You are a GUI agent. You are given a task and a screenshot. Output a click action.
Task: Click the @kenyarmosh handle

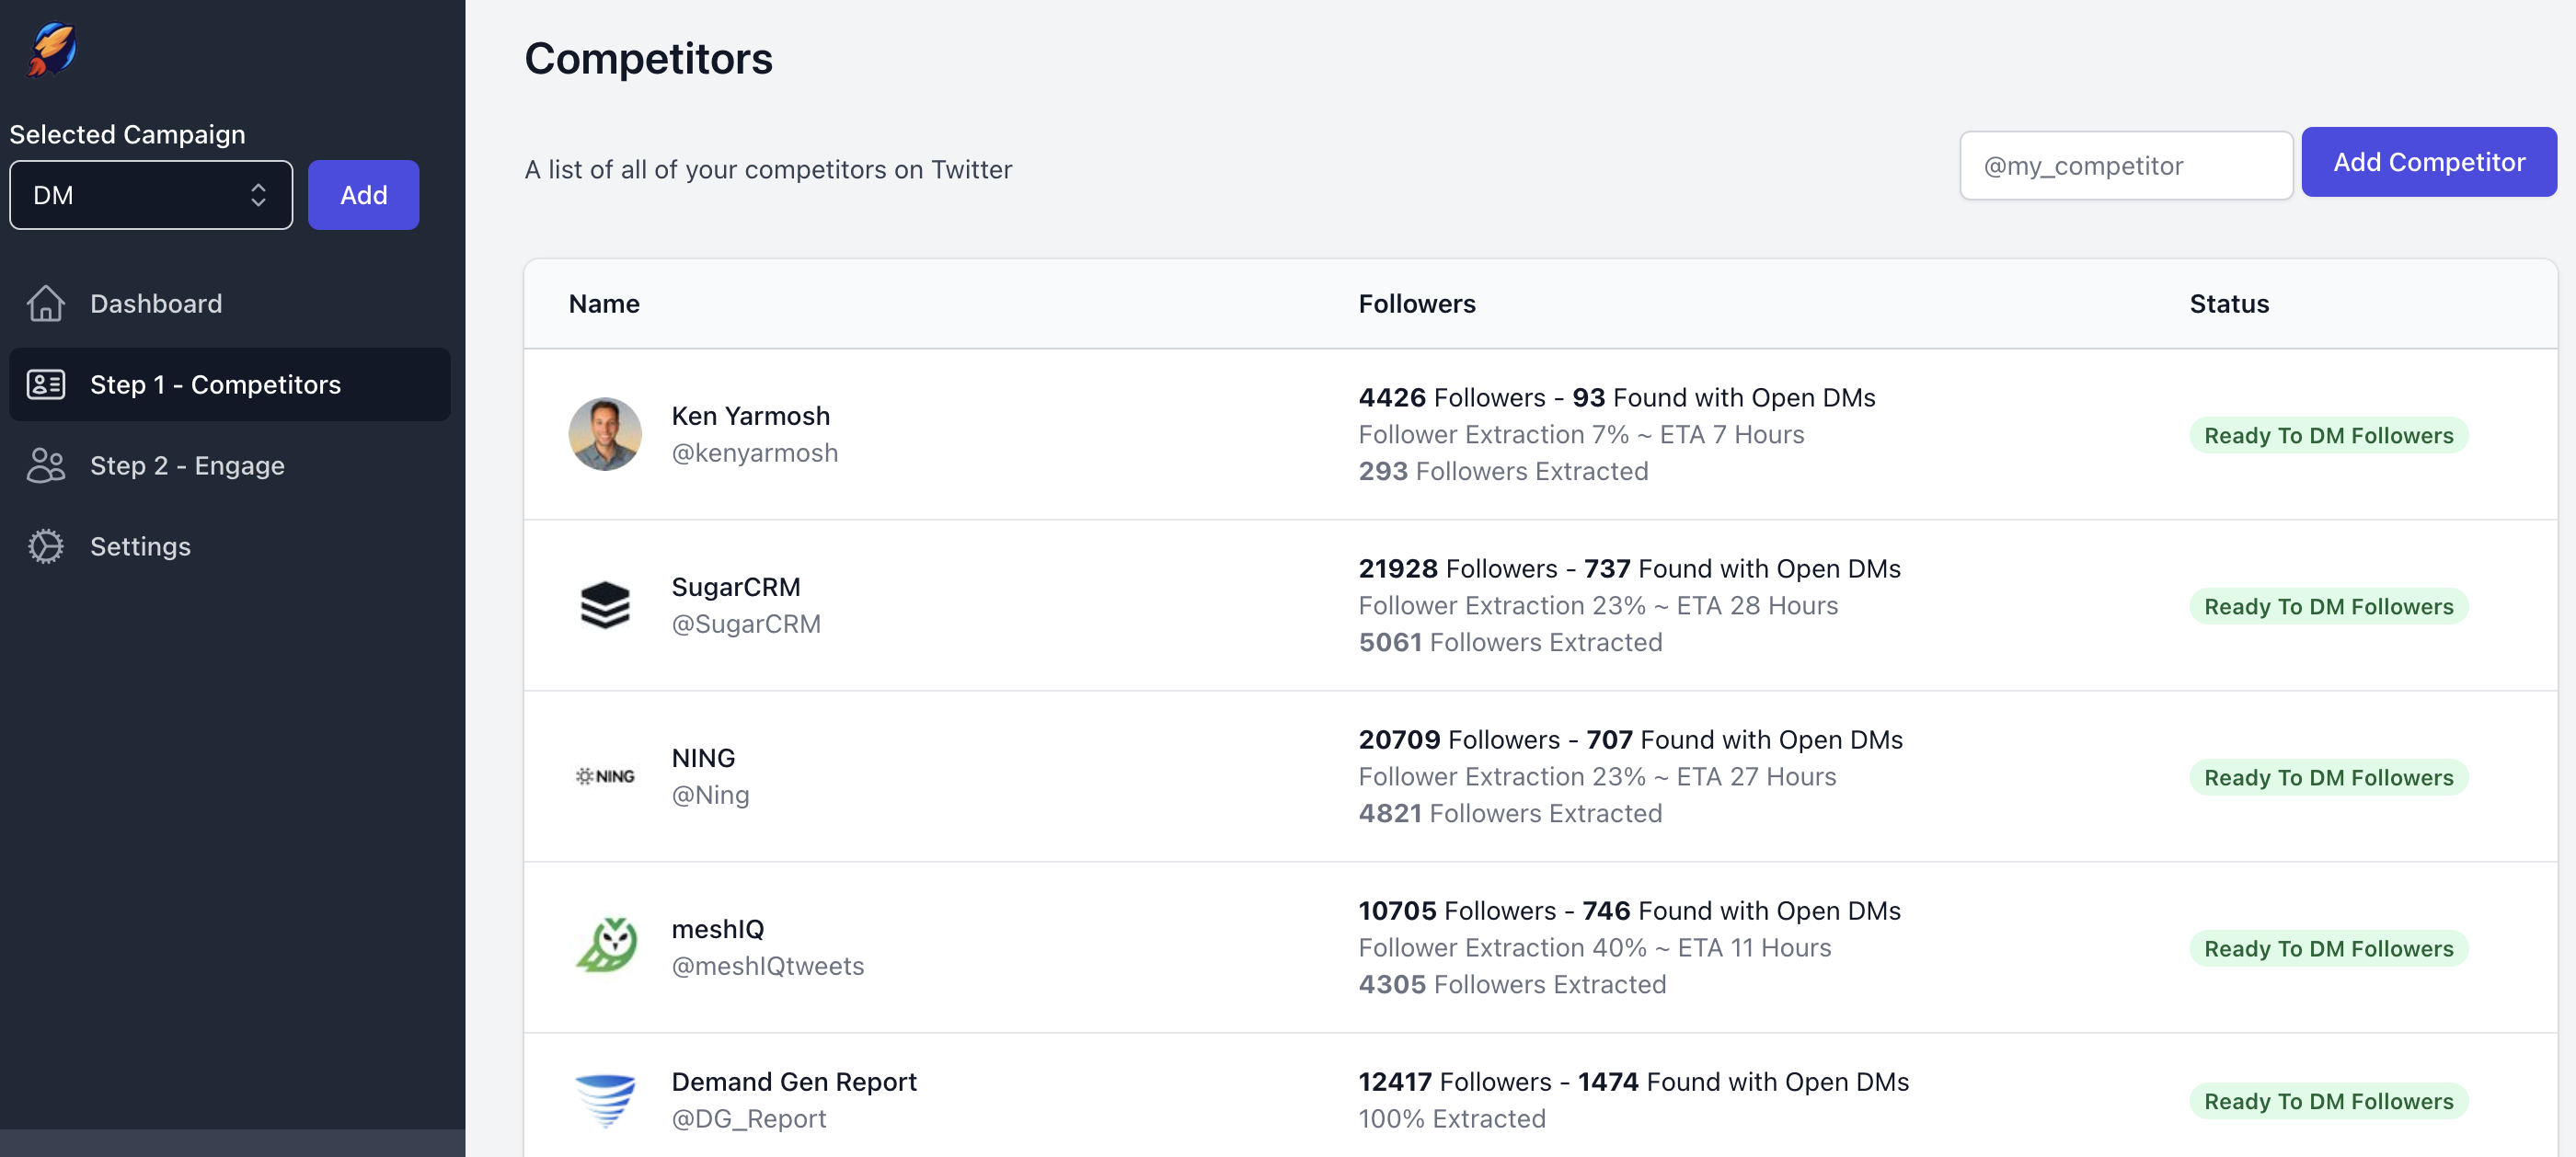(x=754, y=453)
